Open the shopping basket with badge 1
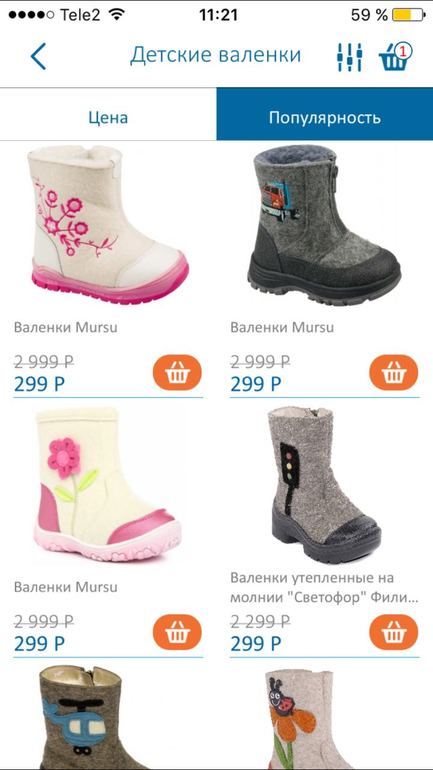The image size is (433, 770). coord(395,56)
